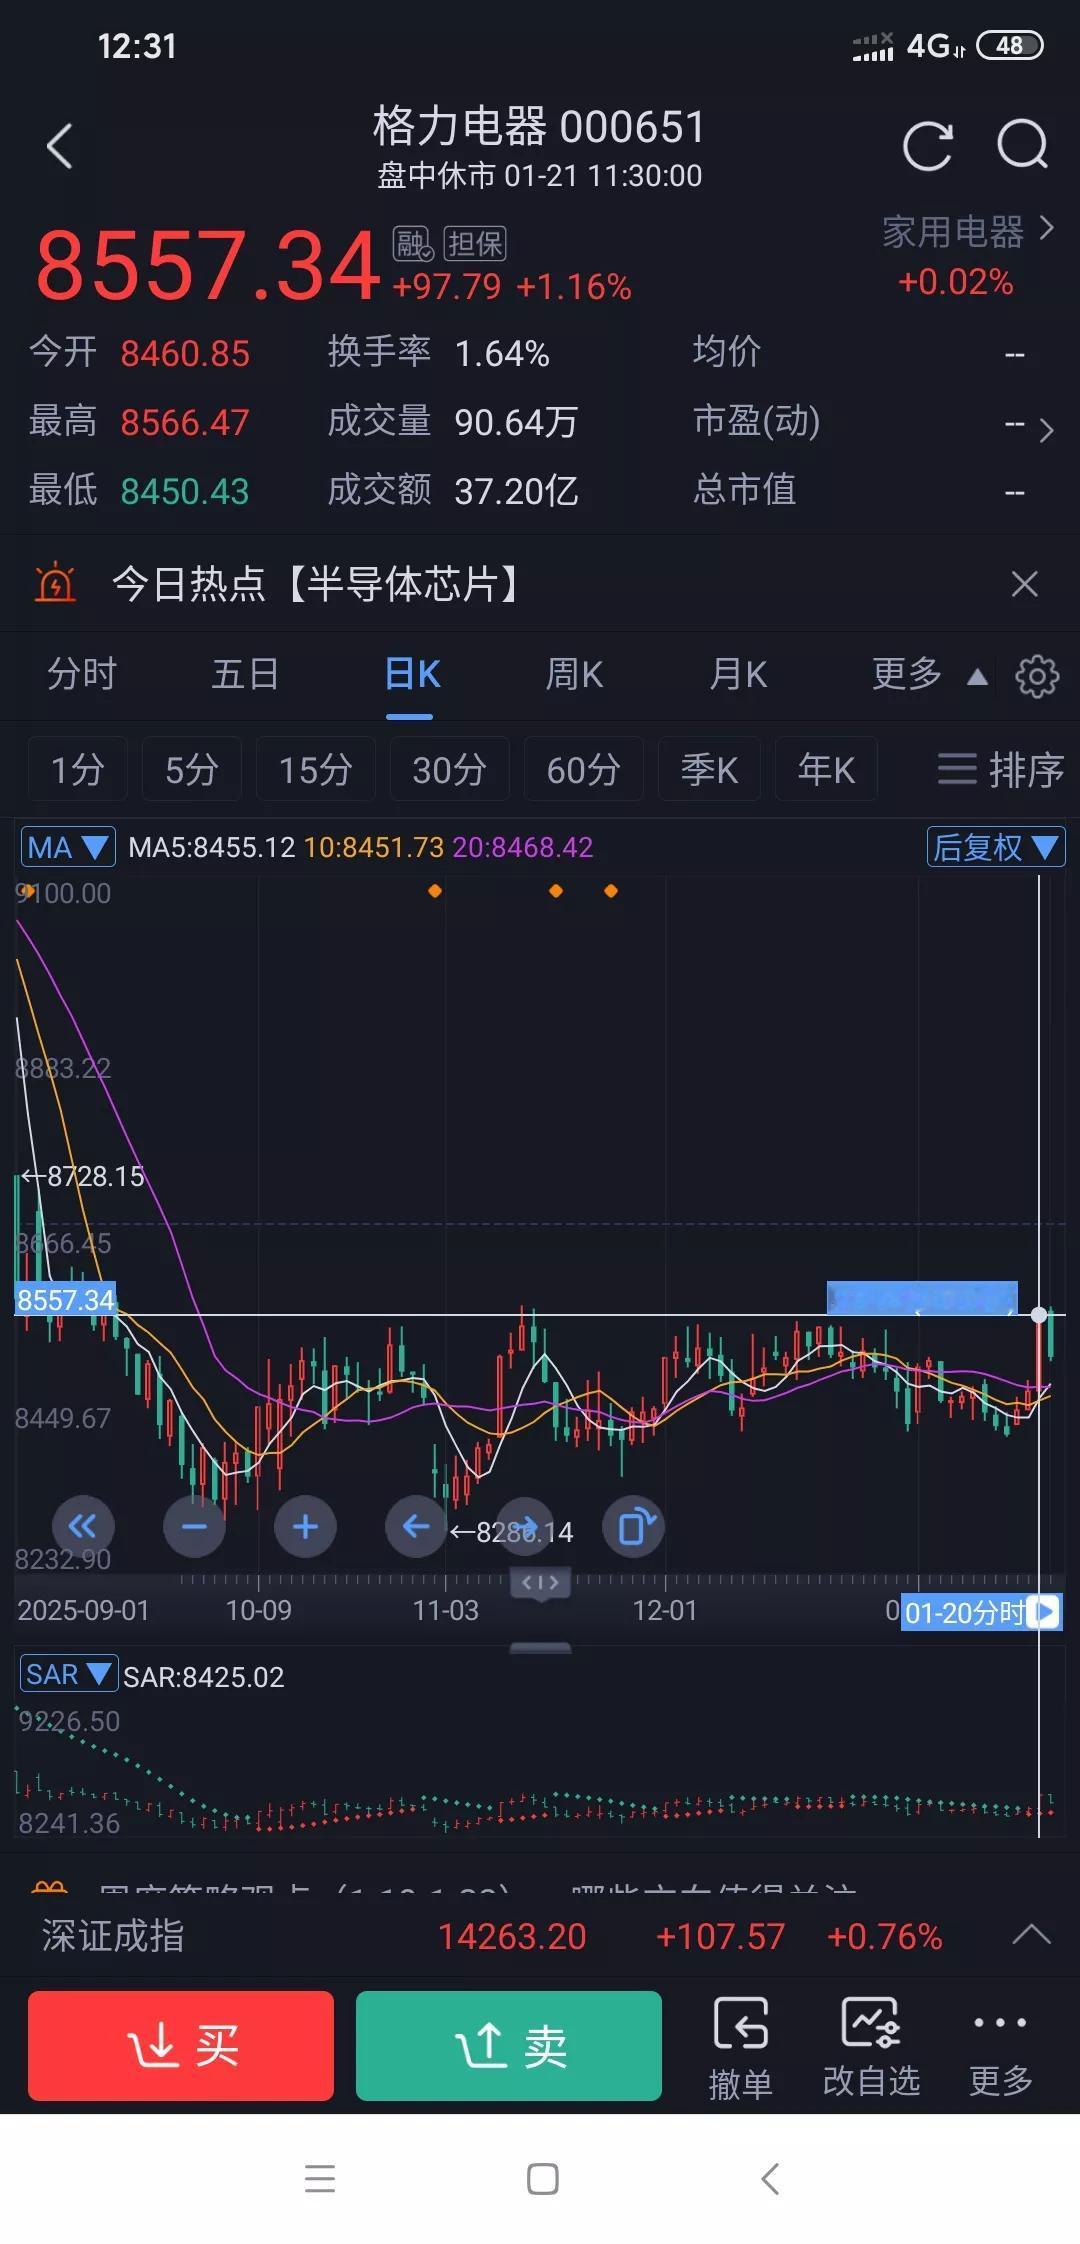Zoom out the K-line chart

click(194, 1527)
